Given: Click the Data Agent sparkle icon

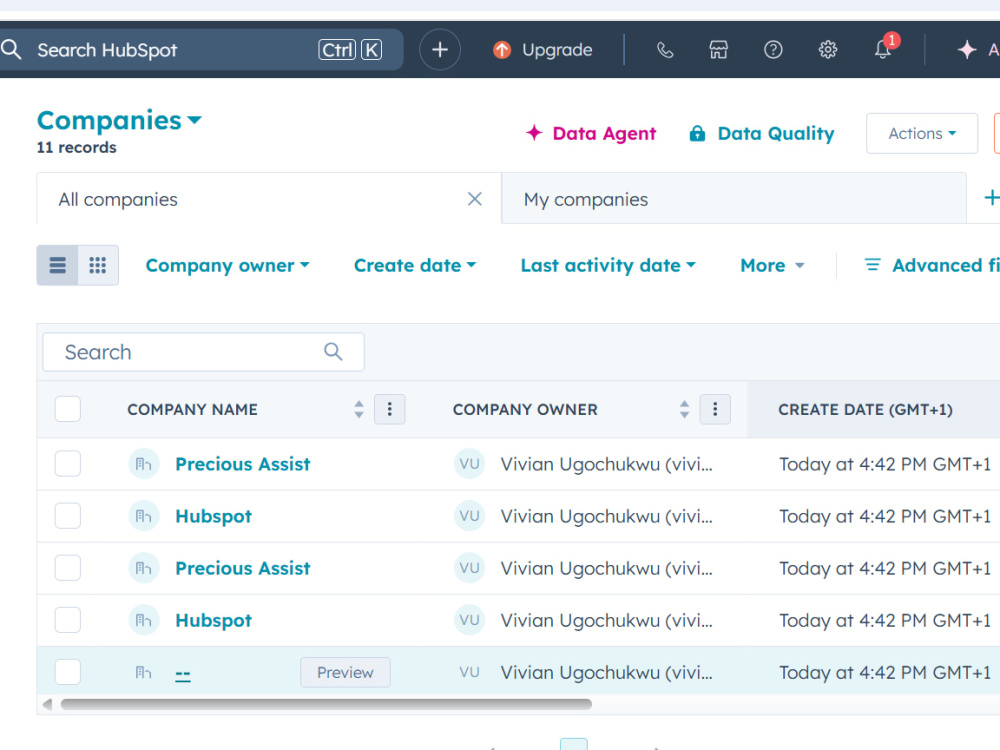Looking at the screenshot, I should coord(534,133).
